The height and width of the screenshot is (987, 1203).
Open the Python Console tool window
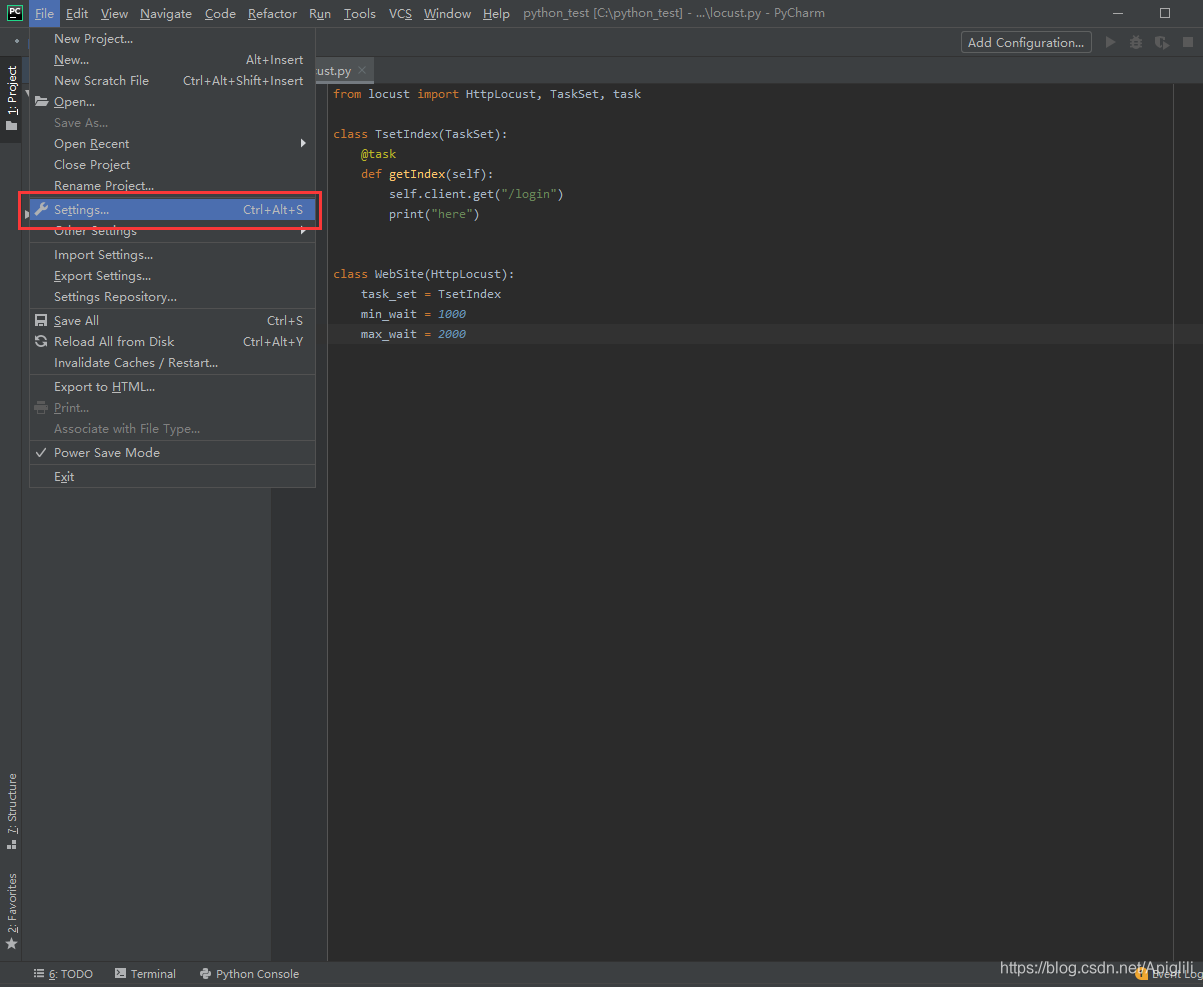(249, 974)
